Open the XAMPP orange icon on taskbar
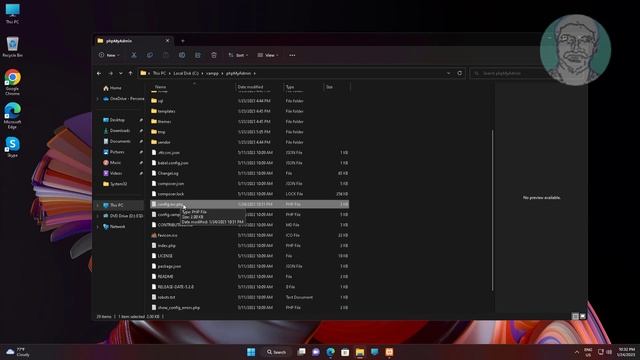The width and height of the screenshot is (640, 360). click(389, 352)
